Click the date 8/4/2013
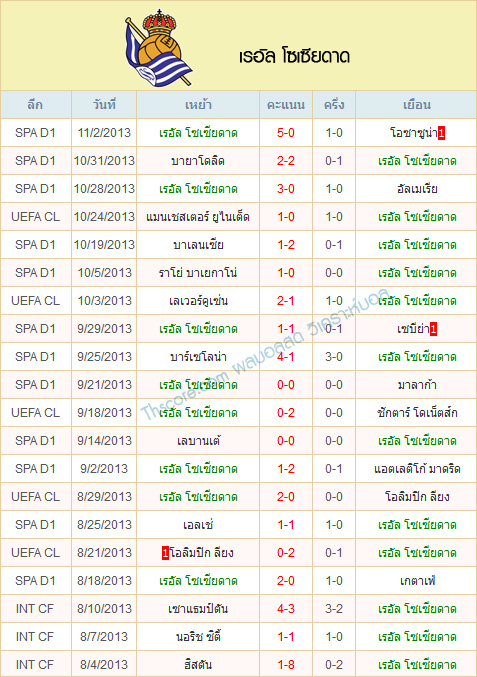 104,665
